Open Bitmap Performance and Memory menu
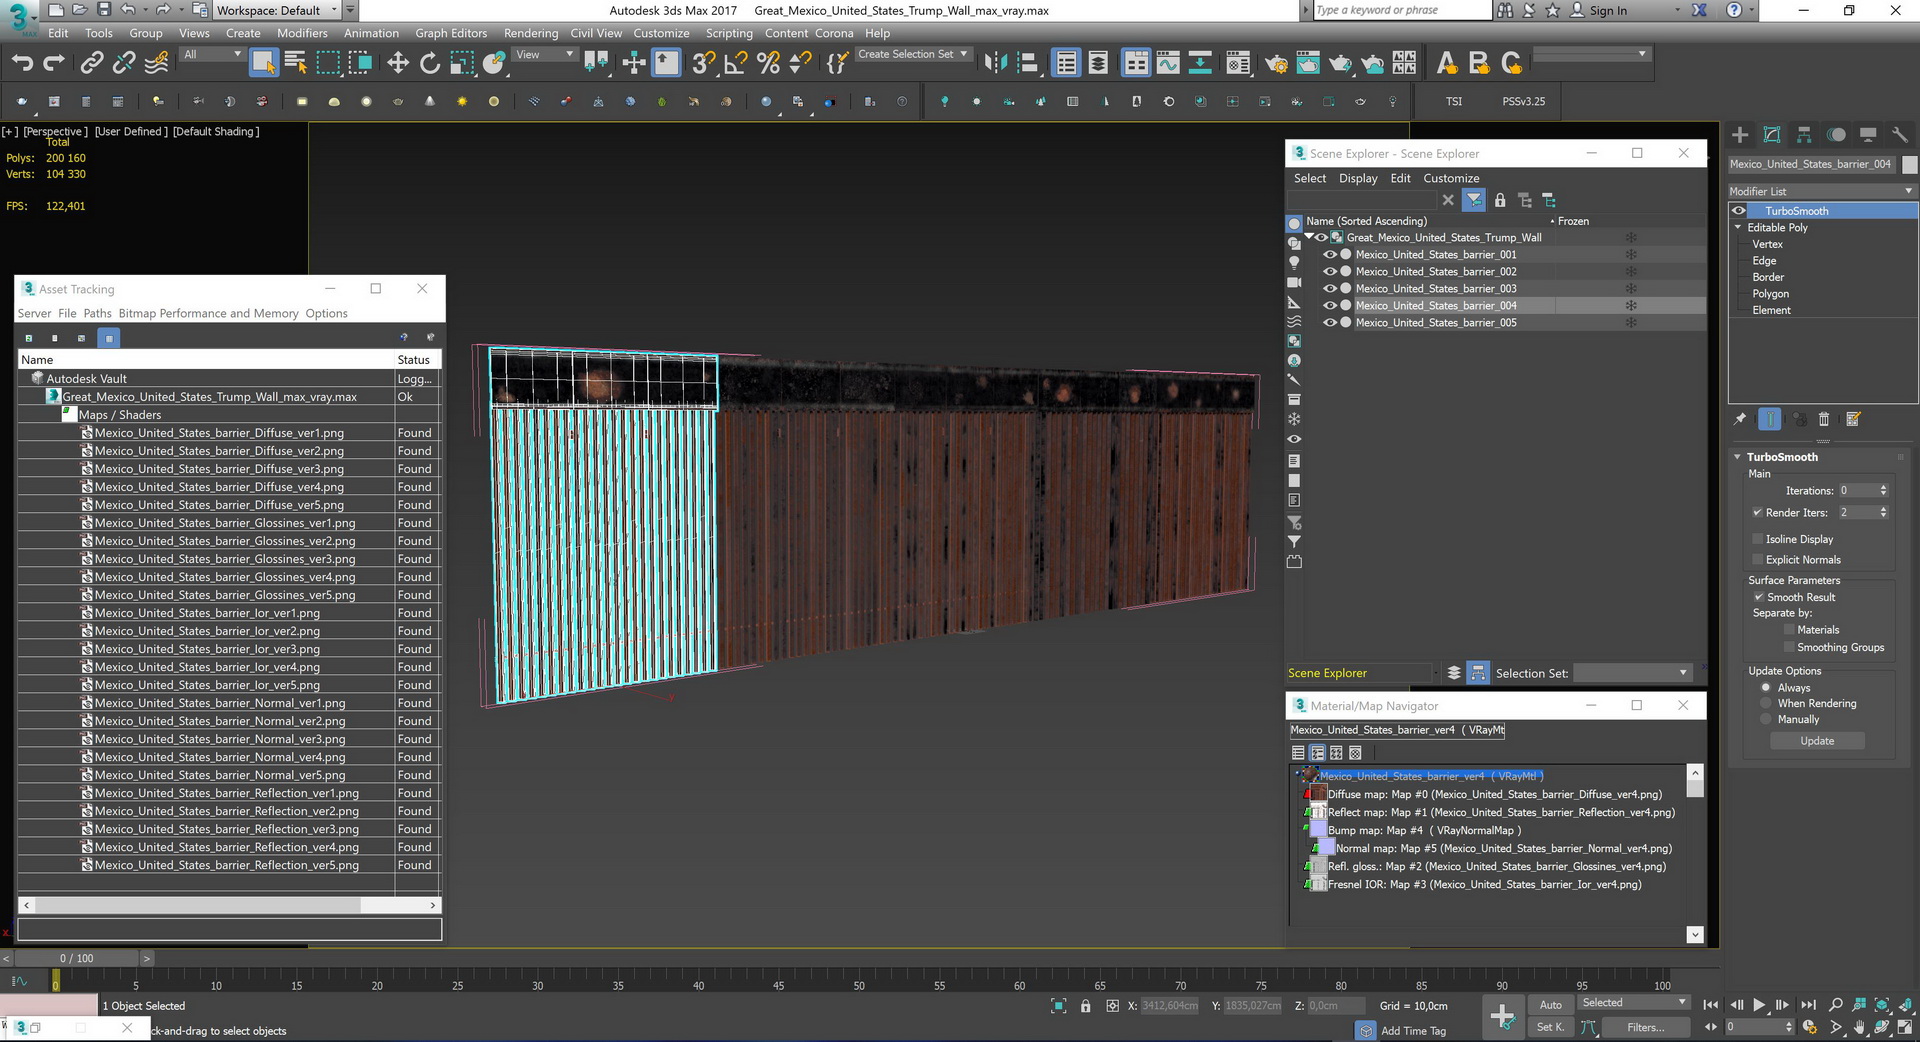 (x=208, y=313)
